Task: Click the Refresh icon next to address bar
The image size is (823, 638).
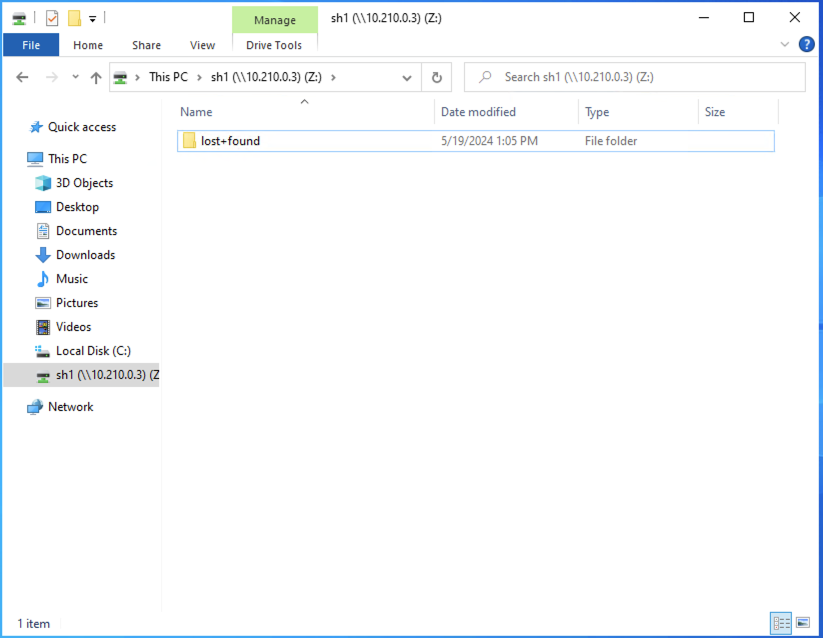Action: click(437, 76)
